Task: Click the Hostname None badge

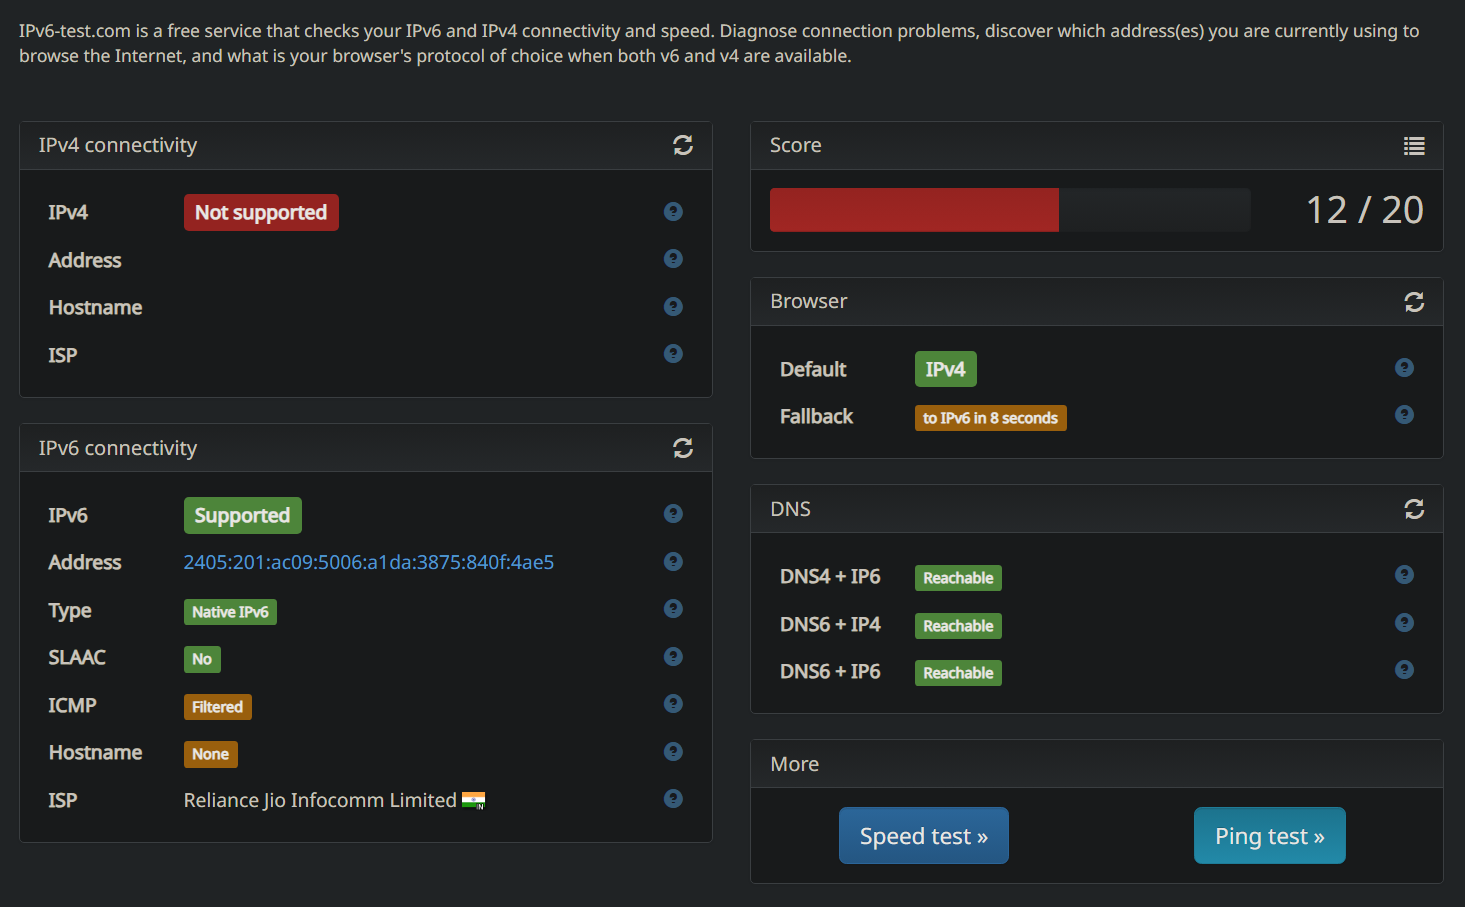Action: (x=210, y=754)
